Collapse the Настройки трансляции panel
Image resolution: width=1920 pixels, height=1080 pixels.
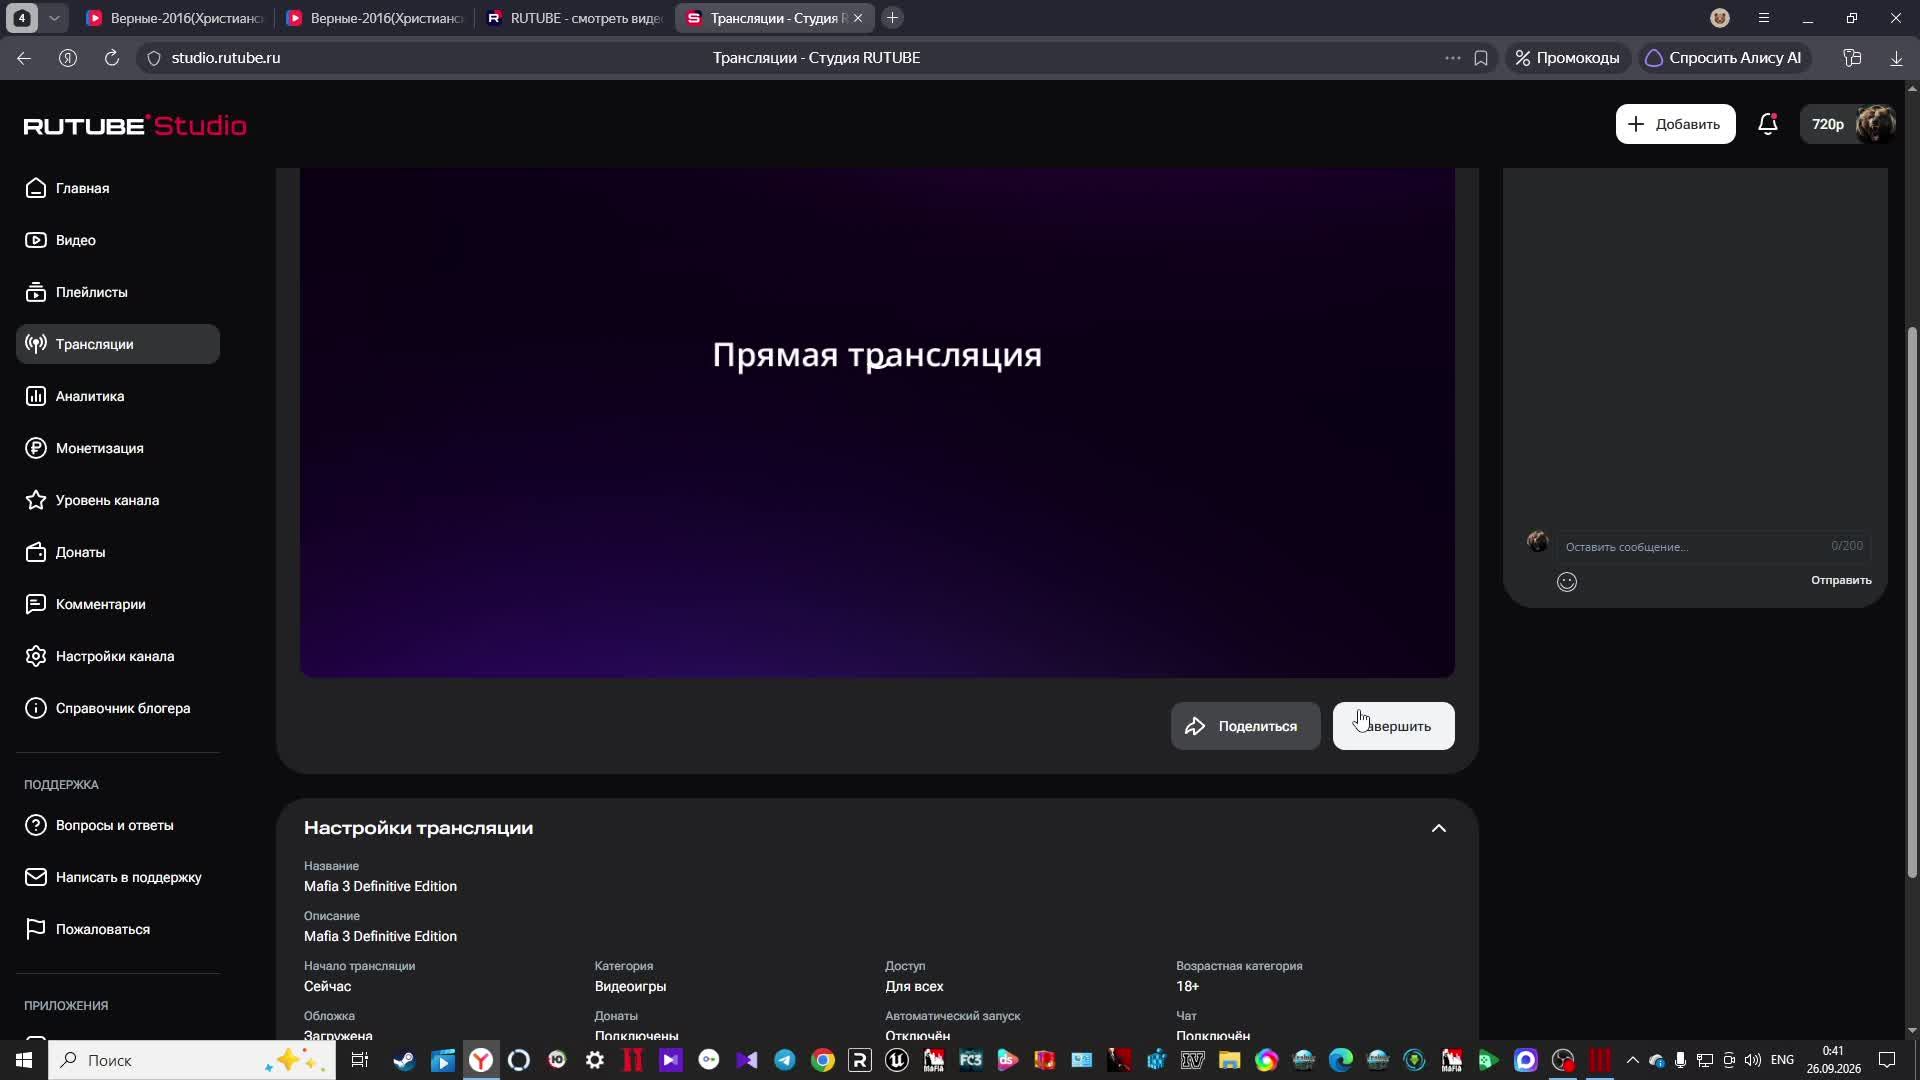(1438, 828)
